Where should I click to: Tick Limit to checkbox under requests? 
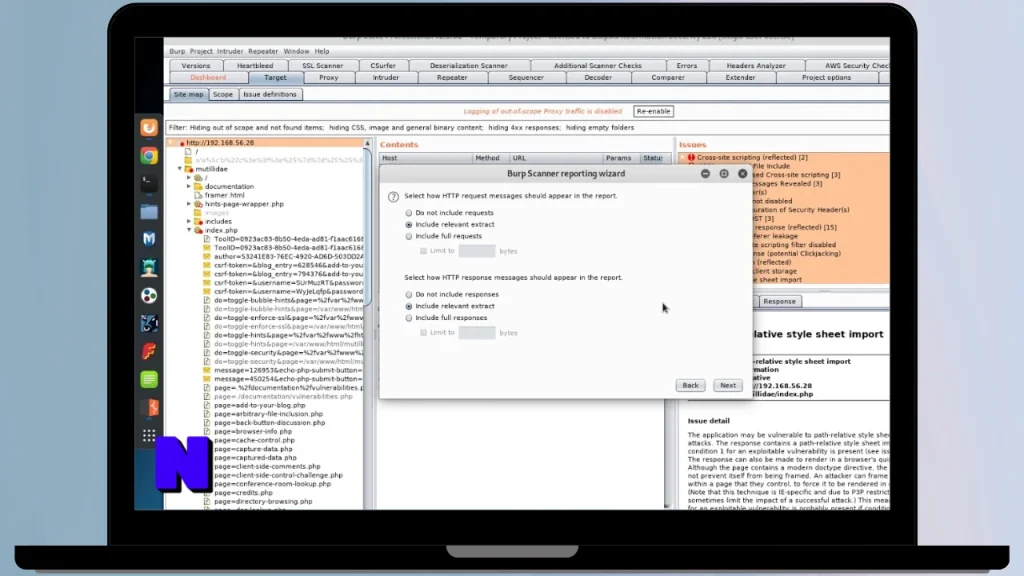pyautogui.click(x=423, y=251)
